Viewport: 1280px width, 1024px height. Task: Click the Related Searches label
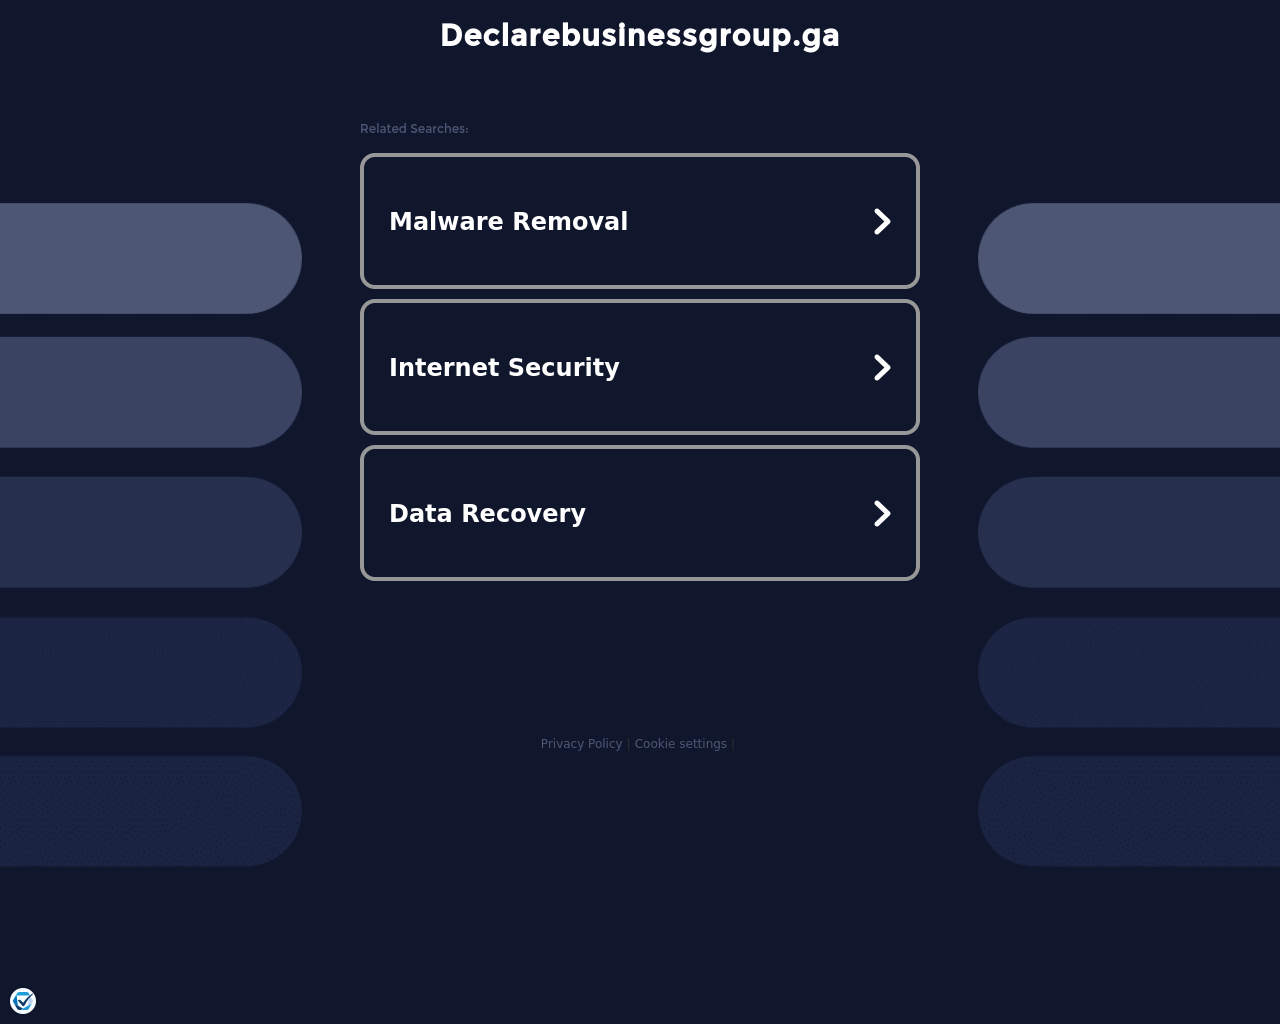point(414,129)
